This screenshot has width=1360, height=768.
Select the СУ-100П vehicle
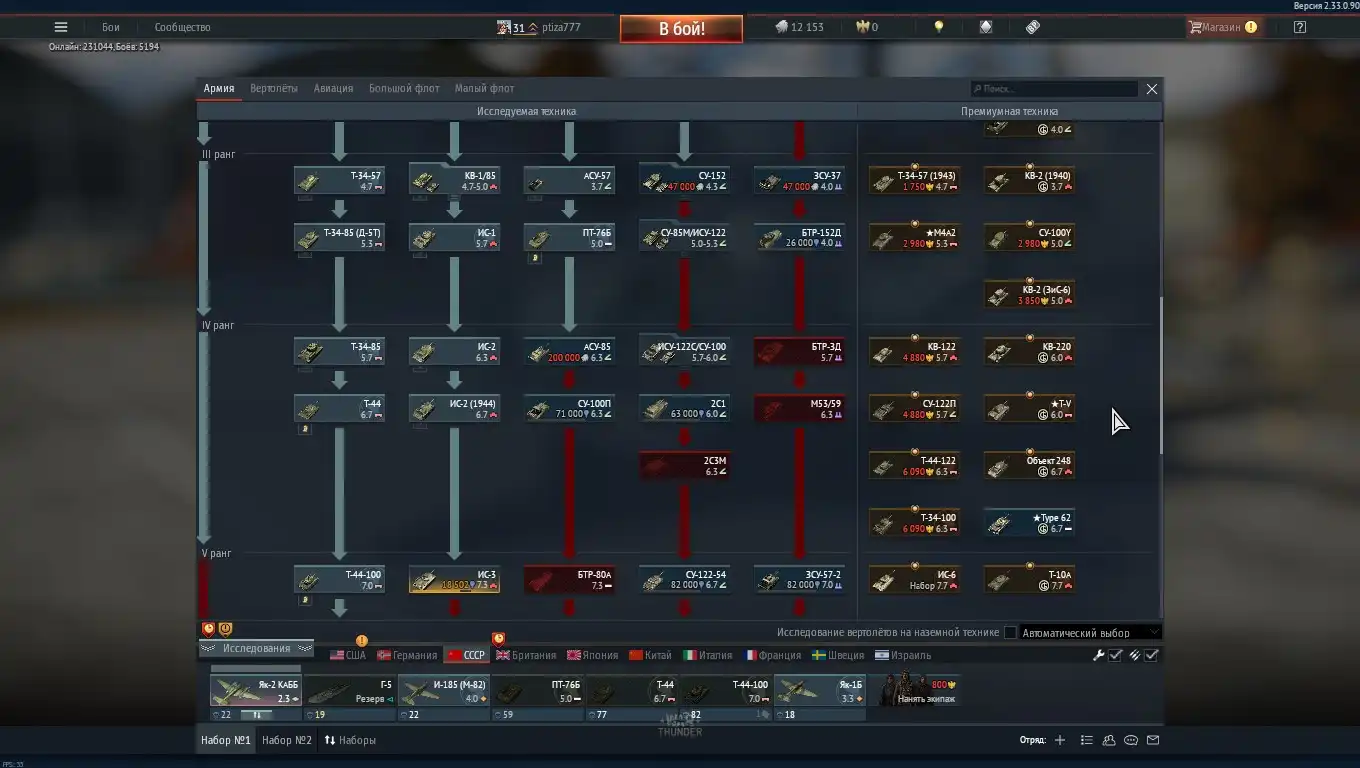(x=569, y=409)
